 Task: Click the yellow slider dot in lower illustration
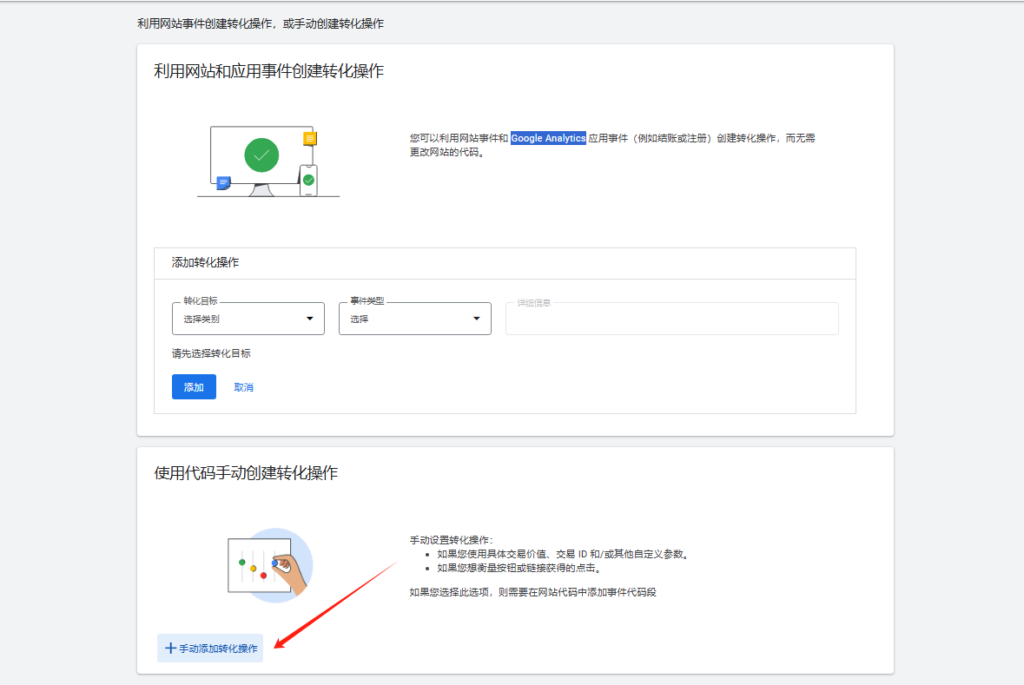coord(253,569)
